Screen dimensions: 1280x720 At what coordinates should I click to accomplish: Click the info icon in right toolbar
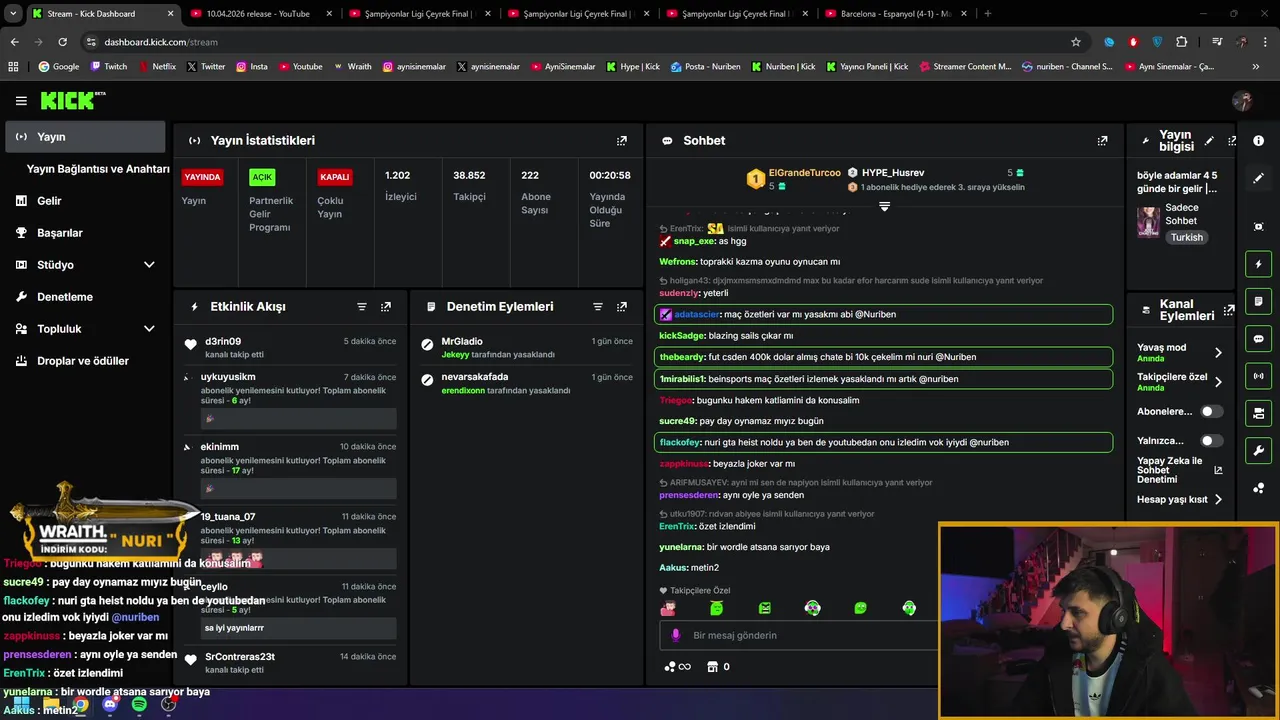click(1258, 141)
